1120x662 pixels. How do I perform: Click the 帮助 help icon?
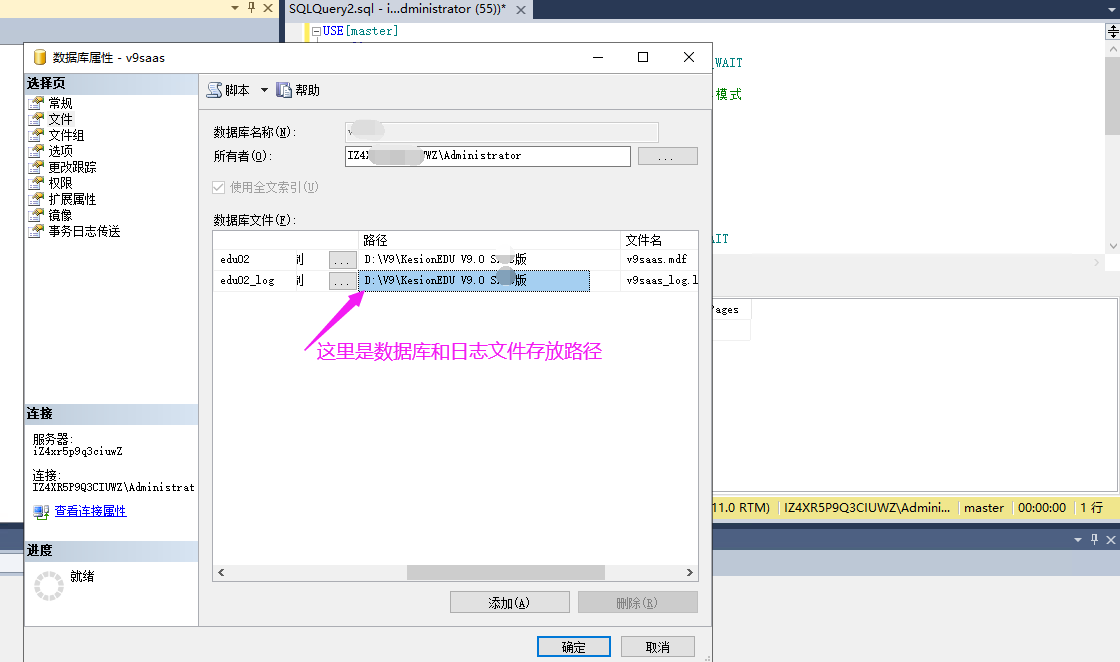tap(284, 90)
